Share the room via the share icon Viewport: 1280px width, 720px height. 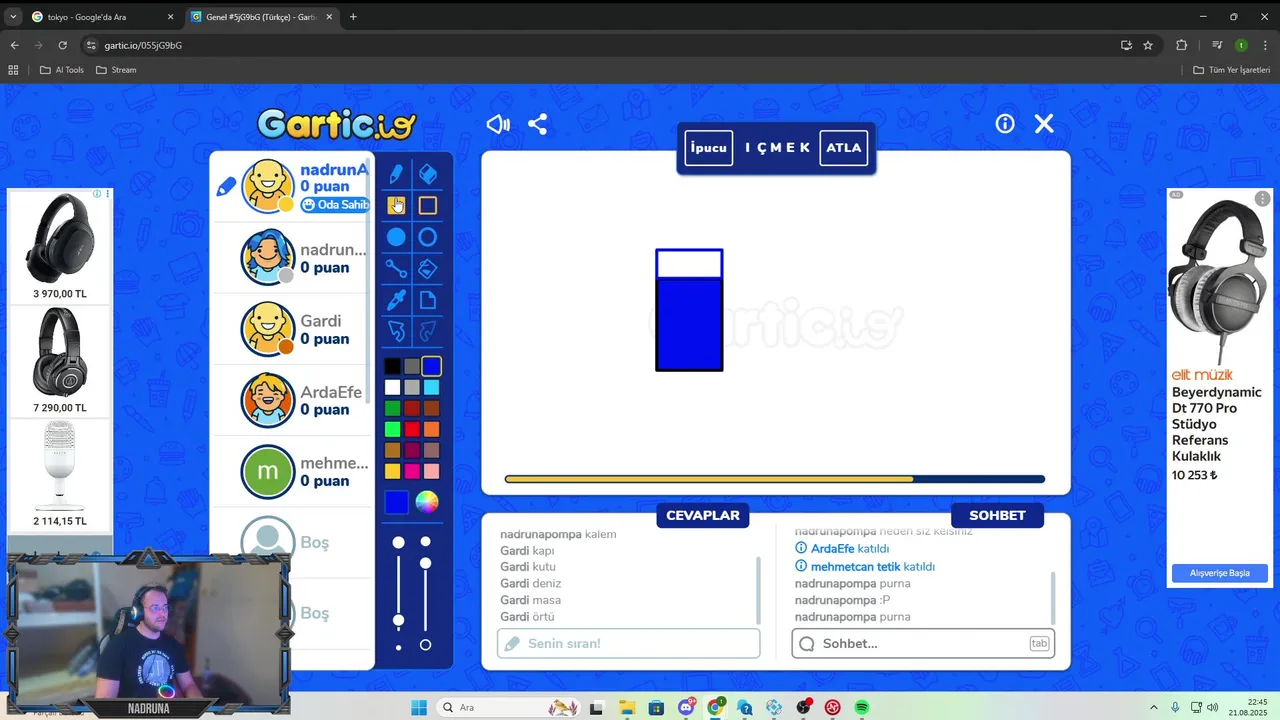coord(538,124)
